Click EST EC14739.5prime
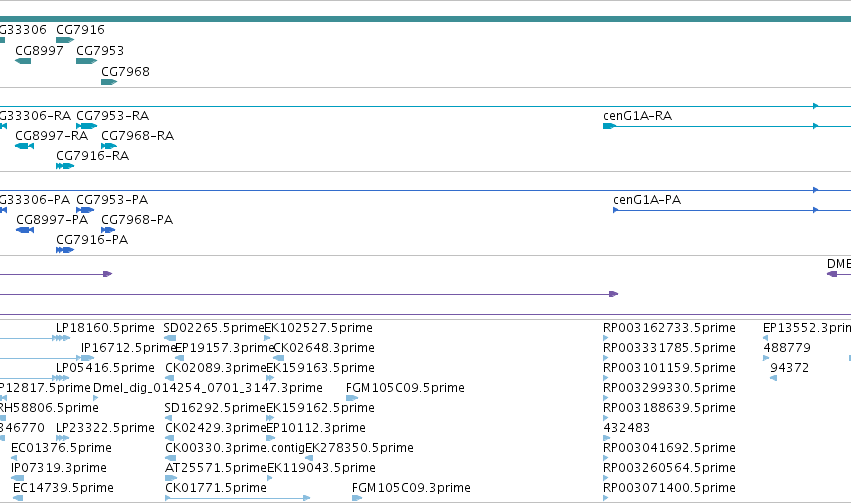Image resolution: width=851 pixels, height=503 pixels. pyautogui.click(x=63, y=488)
